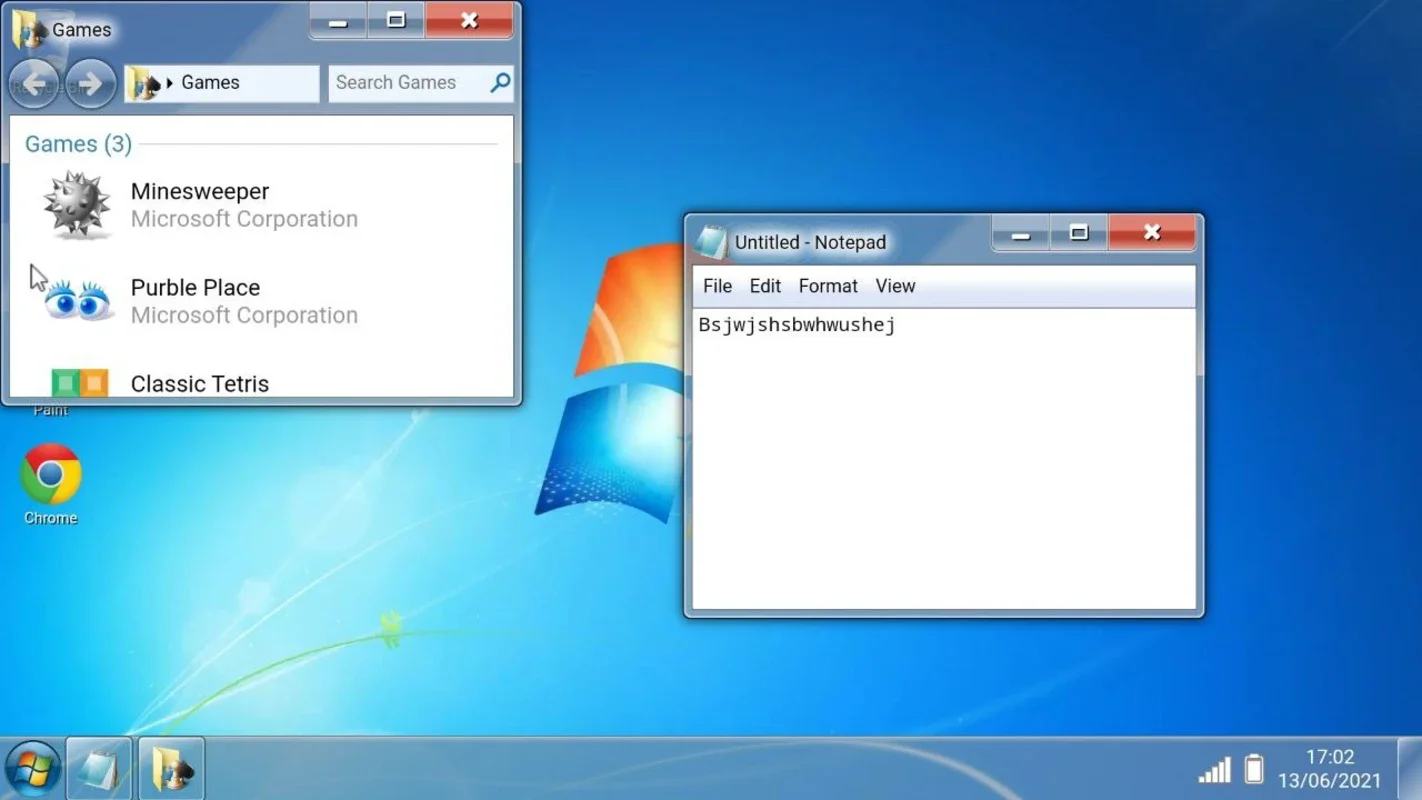Select the Classic Tetris title text

click(200, 383)
